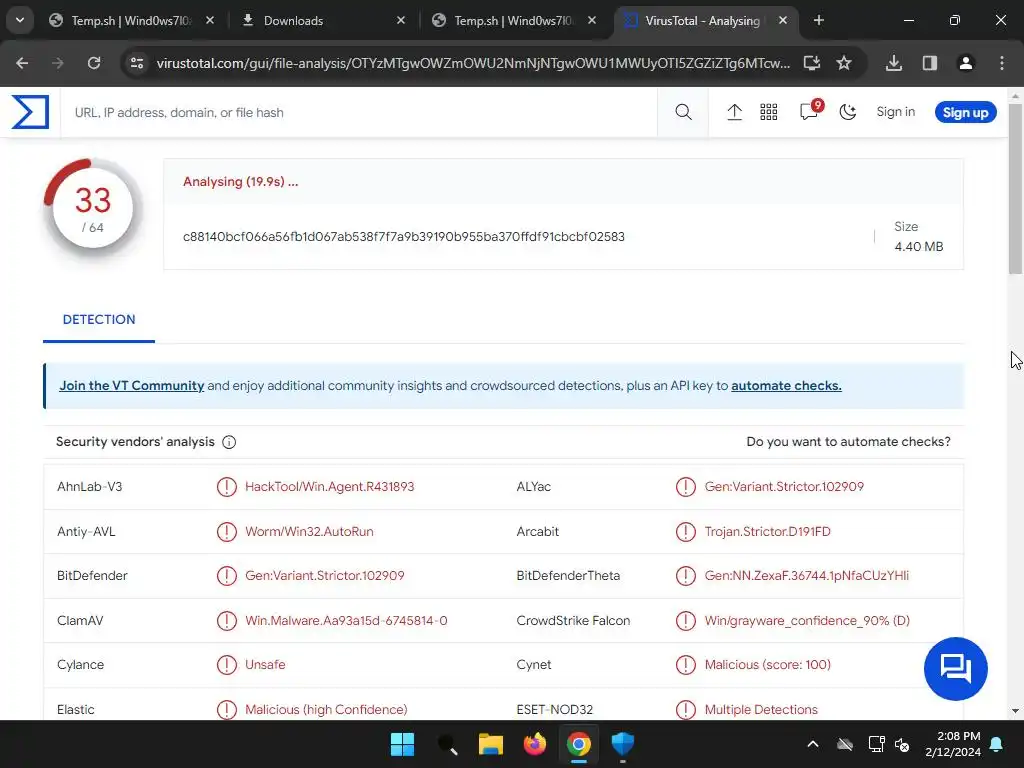The height and width of the screenshot is (768, 1024).
Task: Click the alert icon next to AhnLab-V3
Action: 227,487
